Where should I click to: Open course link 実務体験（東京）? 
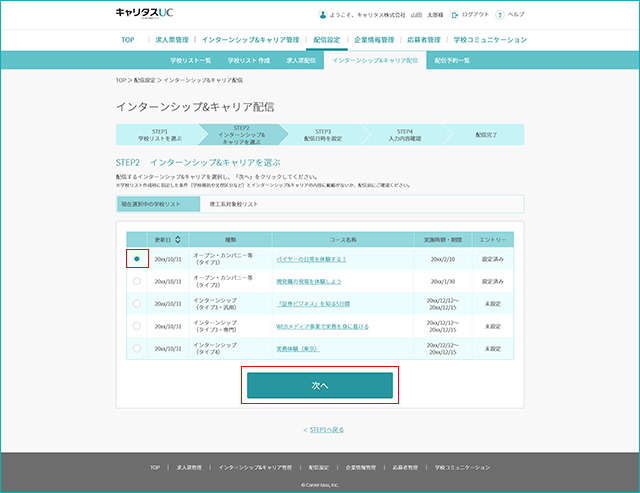[x=298, y=349]
